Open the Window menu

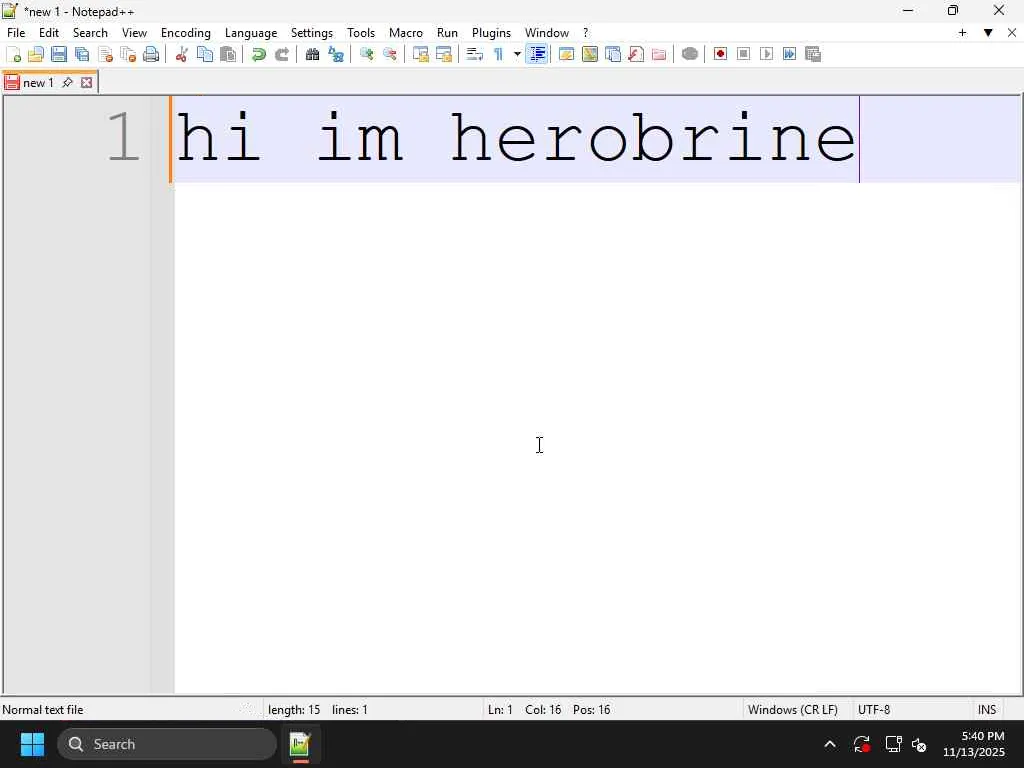(x=547, y=33)
